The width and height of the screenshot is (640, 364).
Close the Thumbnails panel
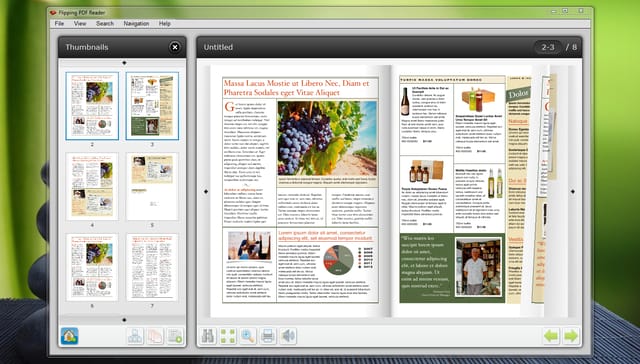point(175,47)
